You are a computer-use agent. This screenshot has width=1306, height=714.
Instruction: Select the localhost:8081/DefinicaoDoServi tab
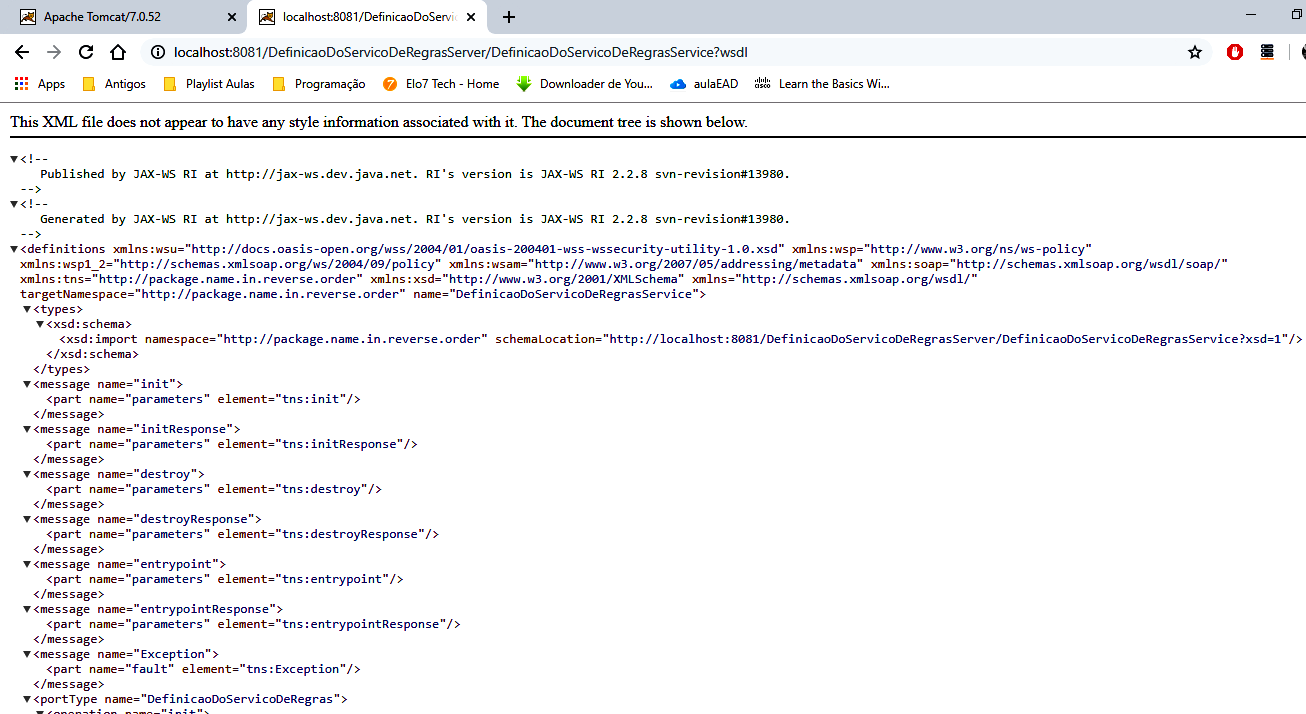360,16
